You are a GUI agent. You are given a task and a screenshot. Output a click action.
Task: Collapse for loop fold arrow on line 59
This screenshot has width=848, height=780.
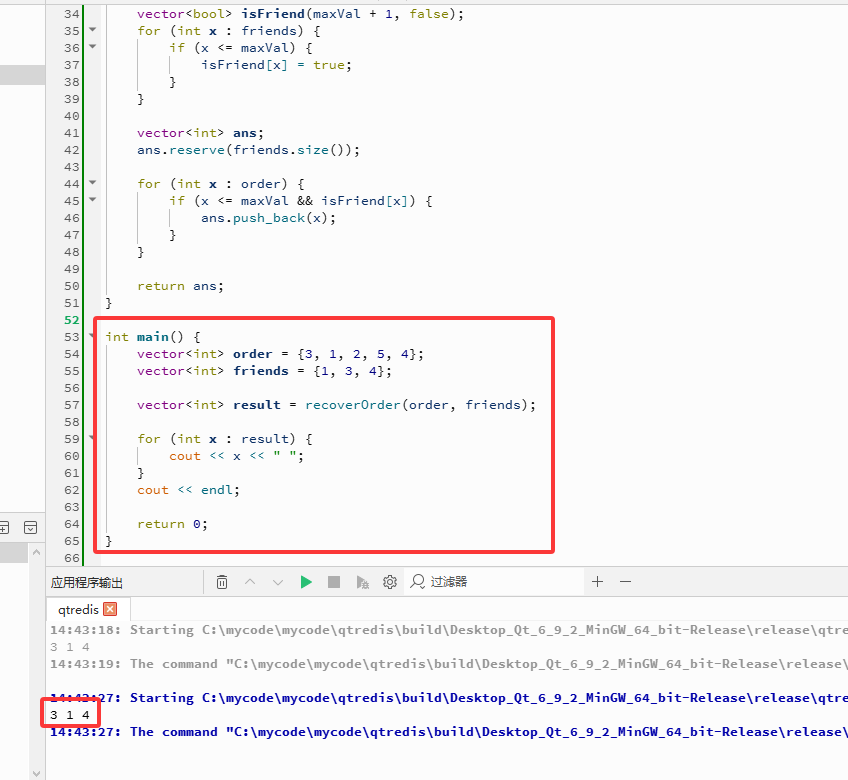tap(91, 438)
